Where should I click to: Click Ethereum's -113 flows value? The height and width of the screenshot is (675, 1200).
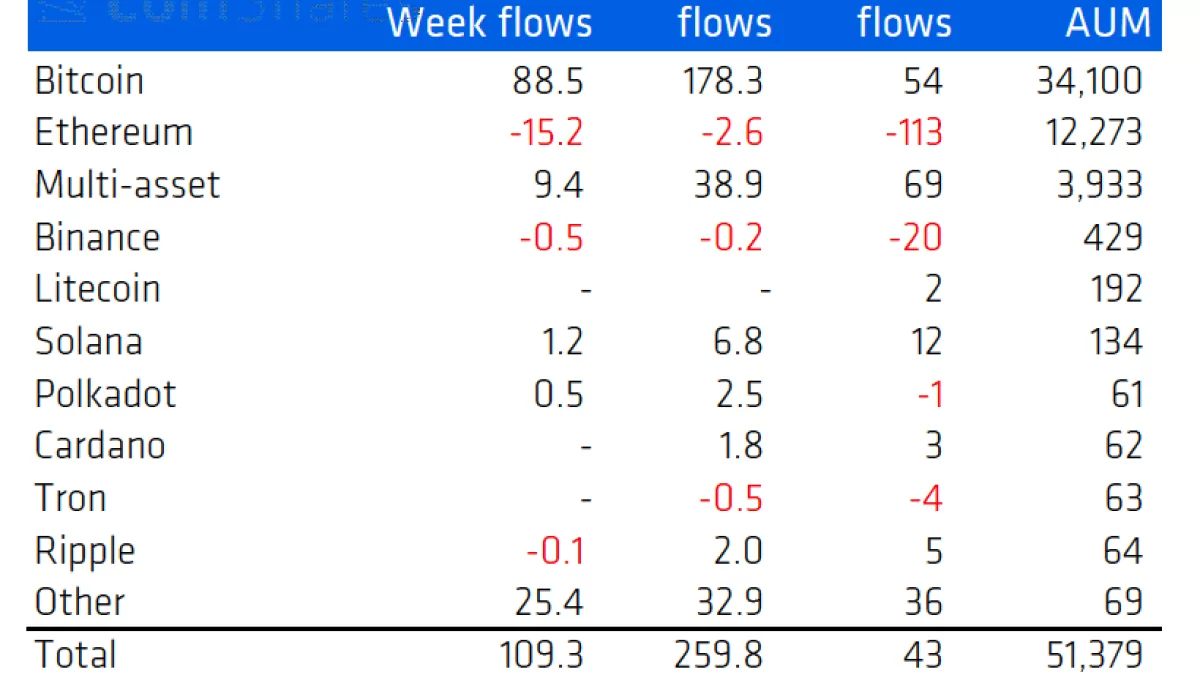point(913,133)
